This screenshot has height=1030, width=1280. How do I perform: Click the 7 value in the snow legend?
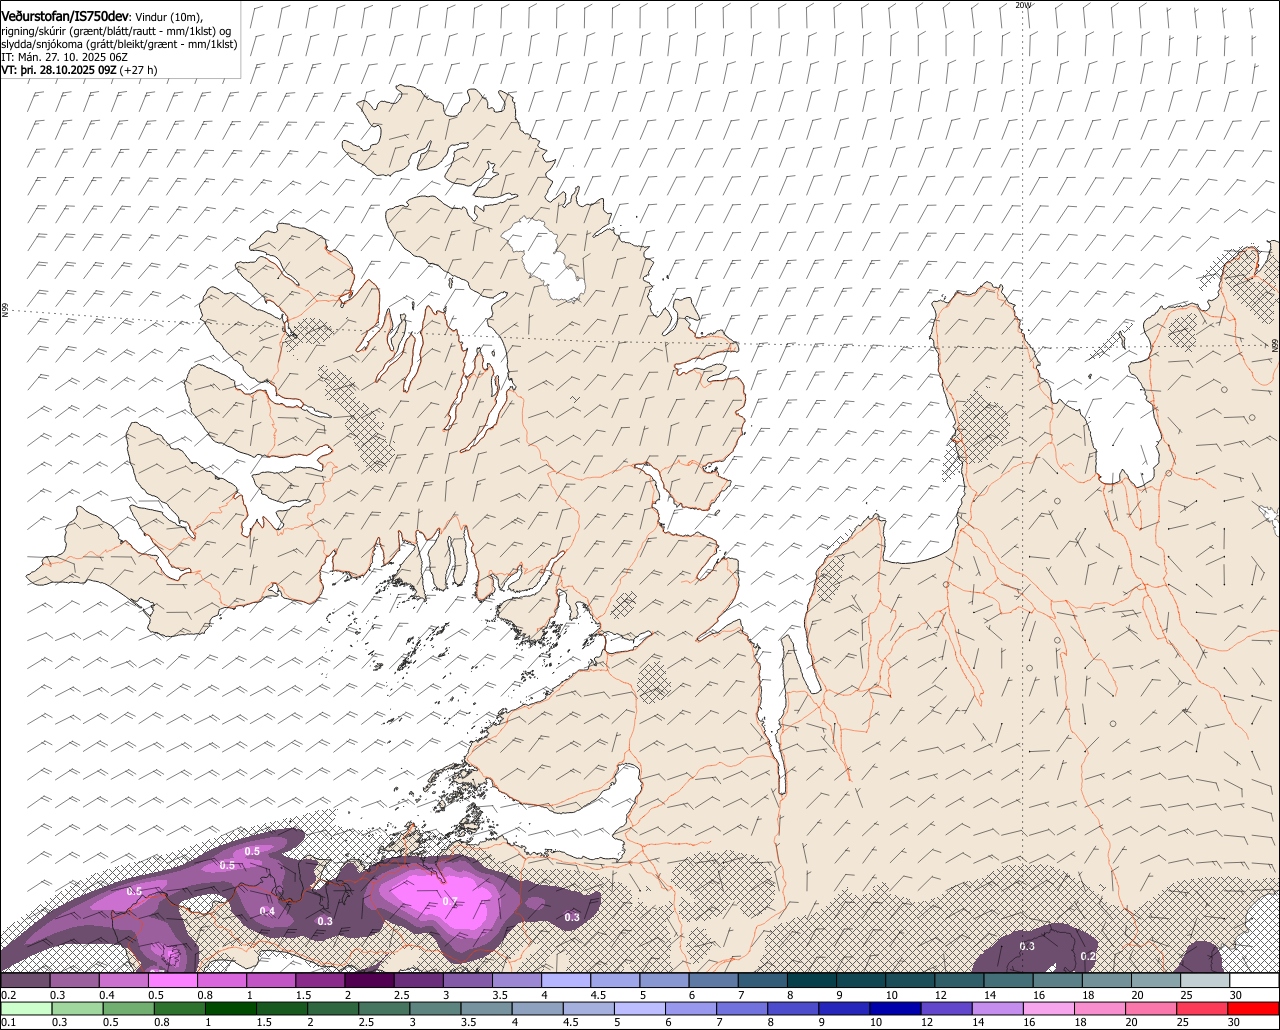(x=740, y=995)
